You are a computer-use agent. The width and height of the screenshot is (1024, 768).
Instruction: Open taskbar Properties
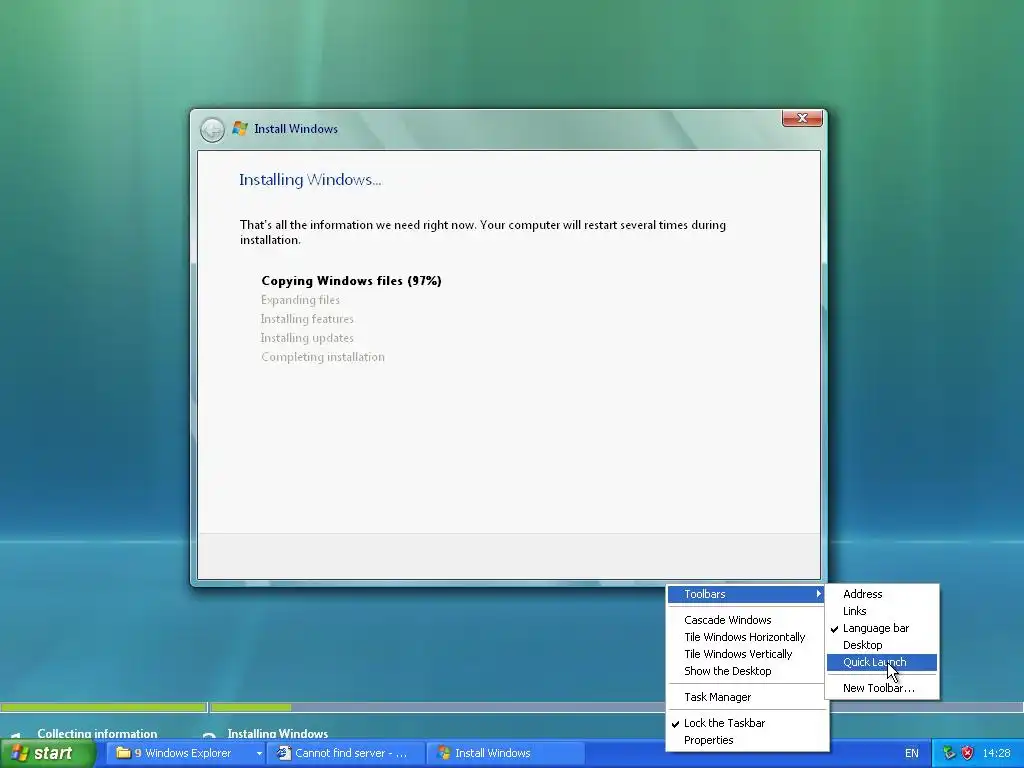click(x=746, y=740)
